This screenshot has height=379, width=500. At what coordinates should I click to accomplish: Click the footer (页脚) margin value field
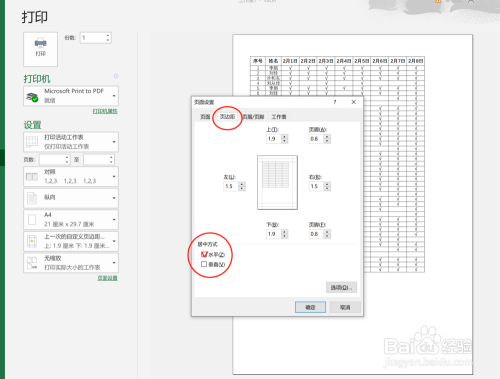tap(317, 234)
